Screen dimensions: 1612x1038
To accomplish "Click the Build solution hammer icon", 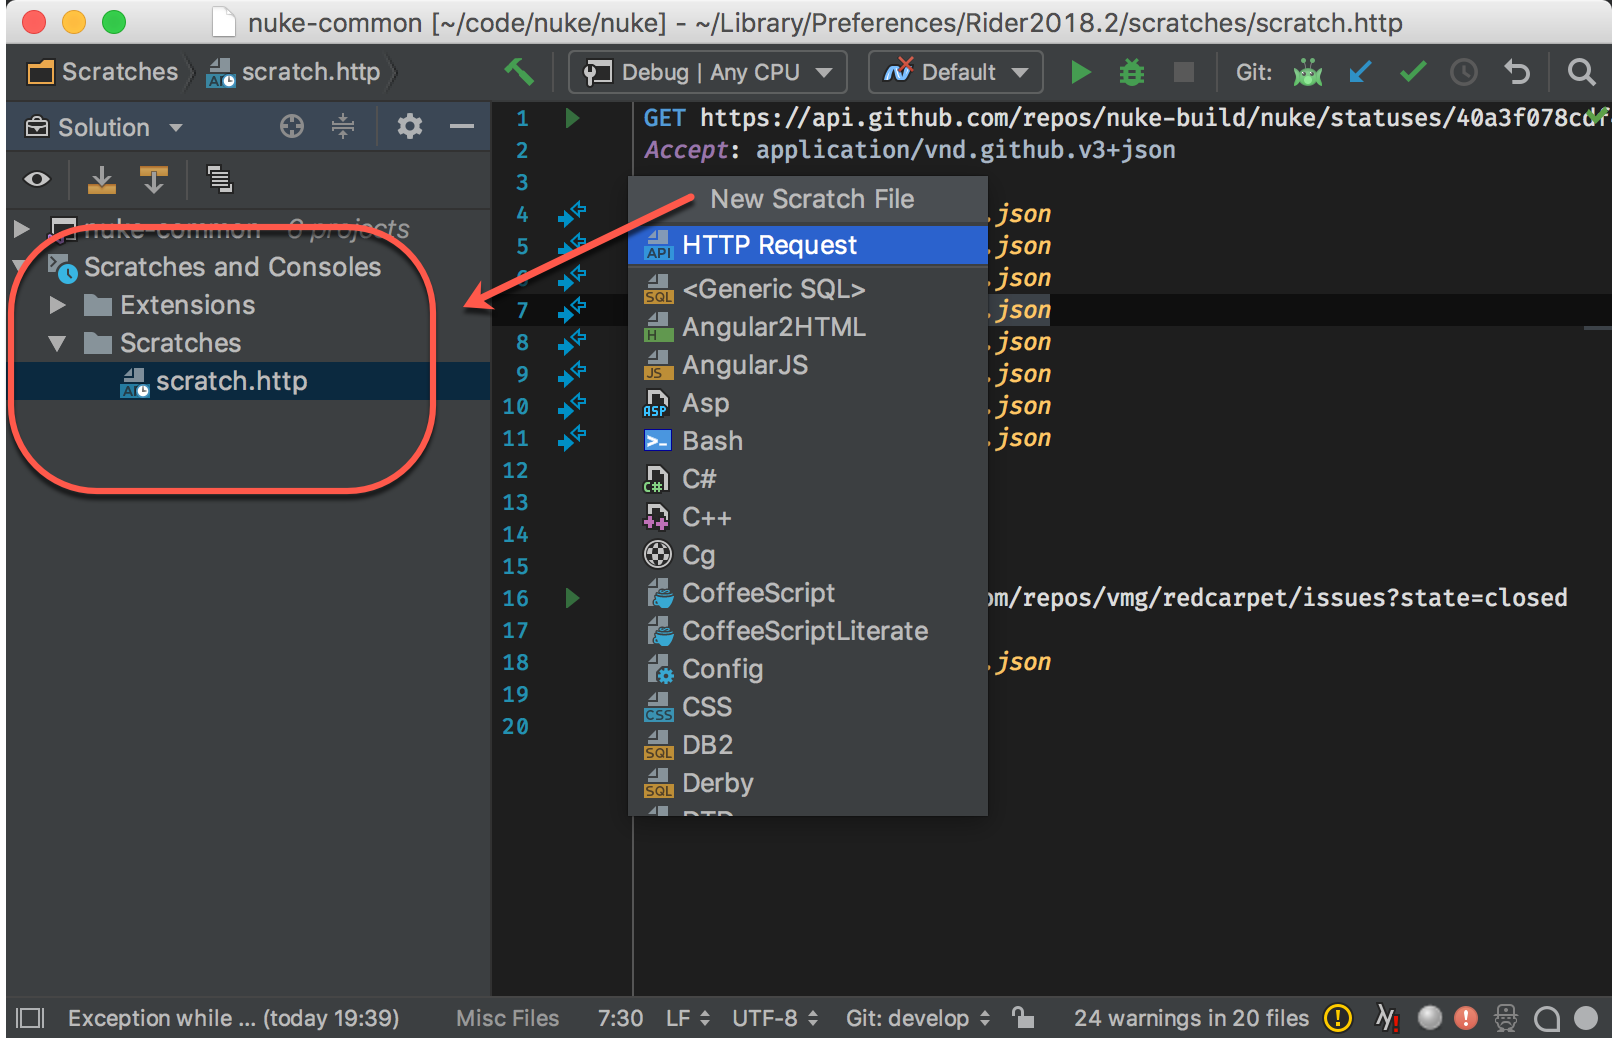I will coord(519,72).
